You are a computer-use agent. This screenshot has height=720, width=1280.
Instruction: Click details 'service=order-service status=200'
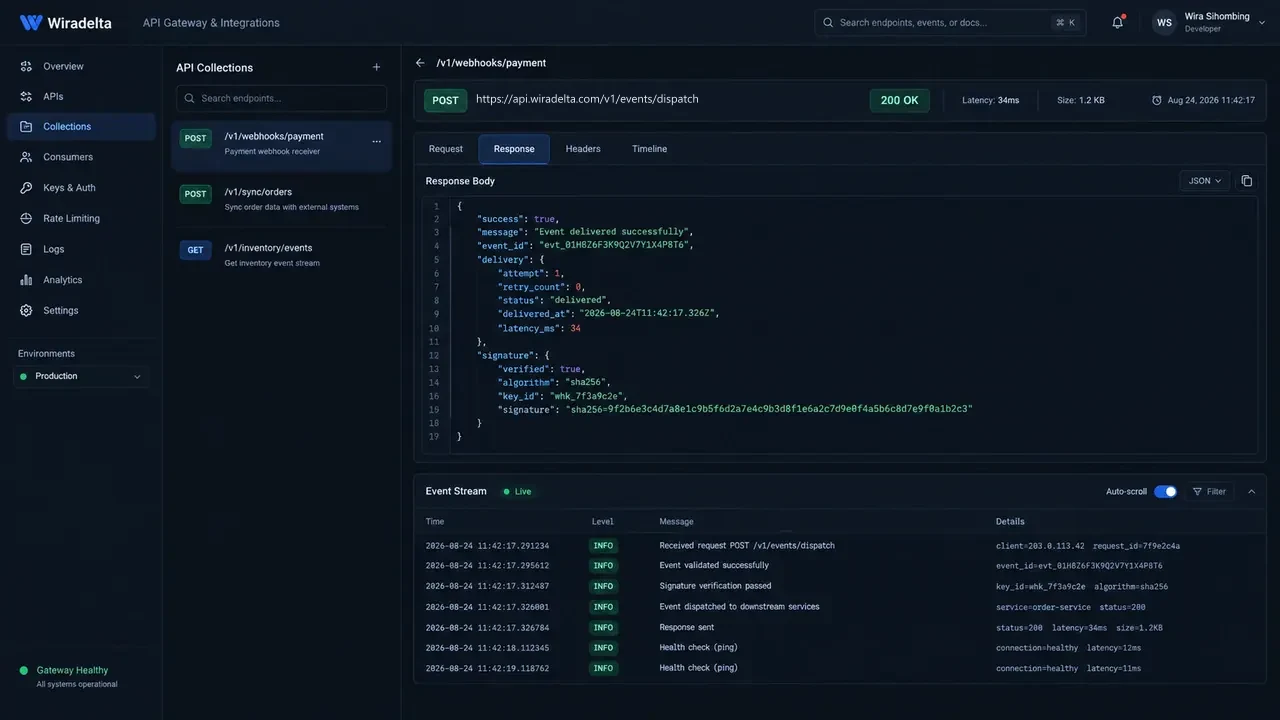[x=1071, y=607]
